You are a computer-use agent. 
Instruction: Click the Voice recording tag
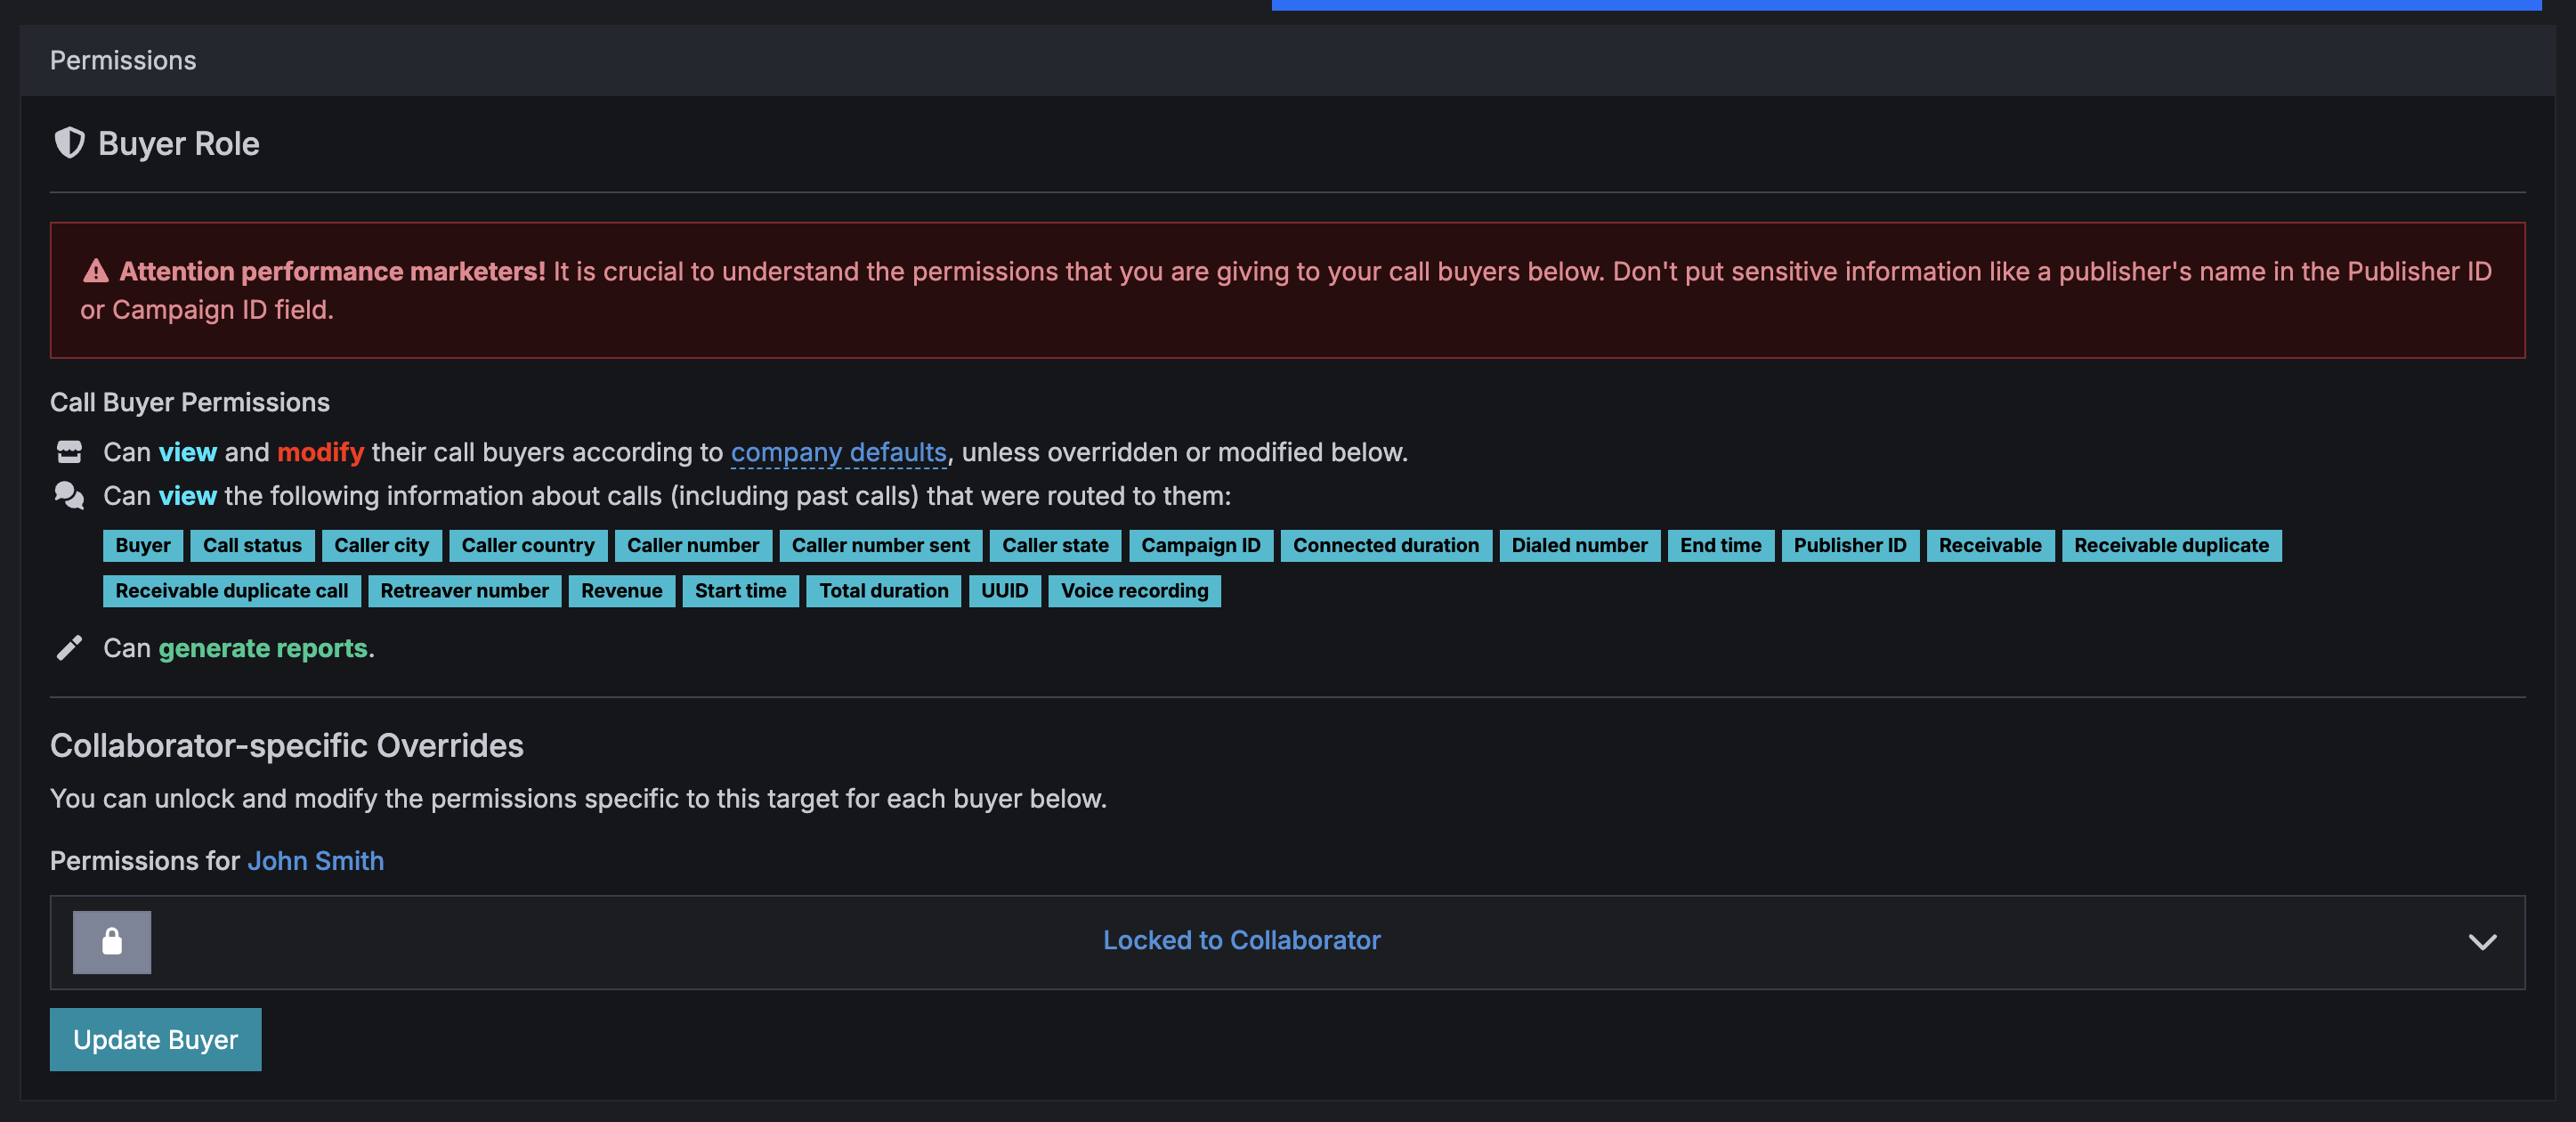(x=1134, y=591)
